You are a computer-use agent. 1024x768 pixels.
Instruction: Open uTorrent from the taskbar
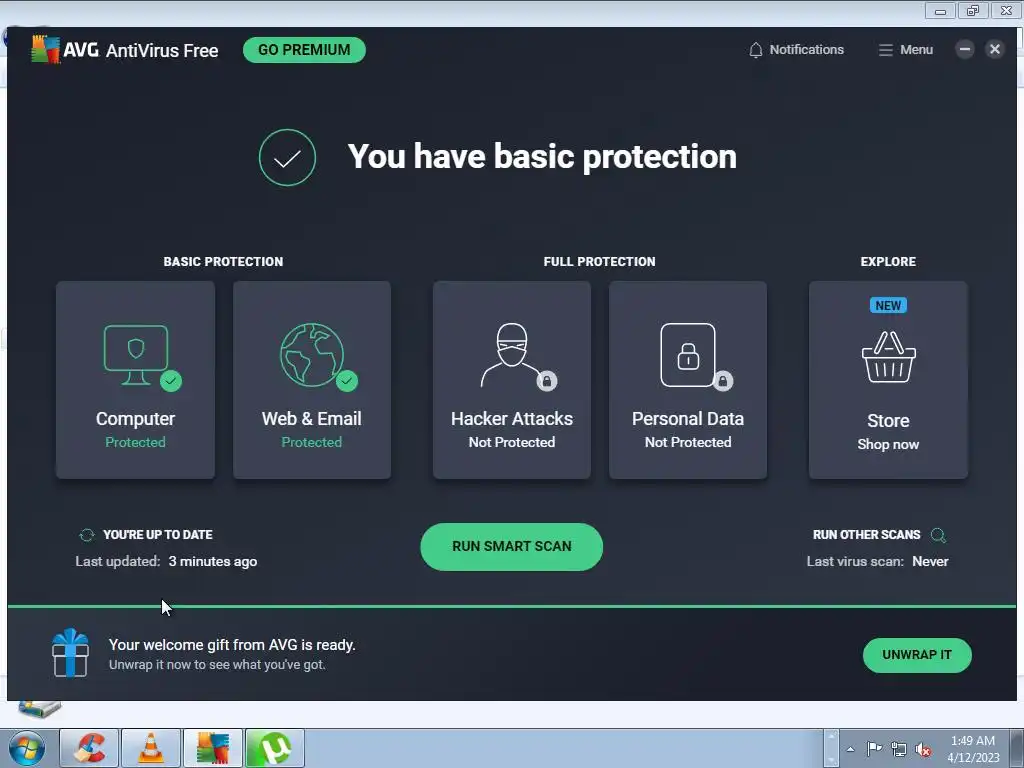274,748
